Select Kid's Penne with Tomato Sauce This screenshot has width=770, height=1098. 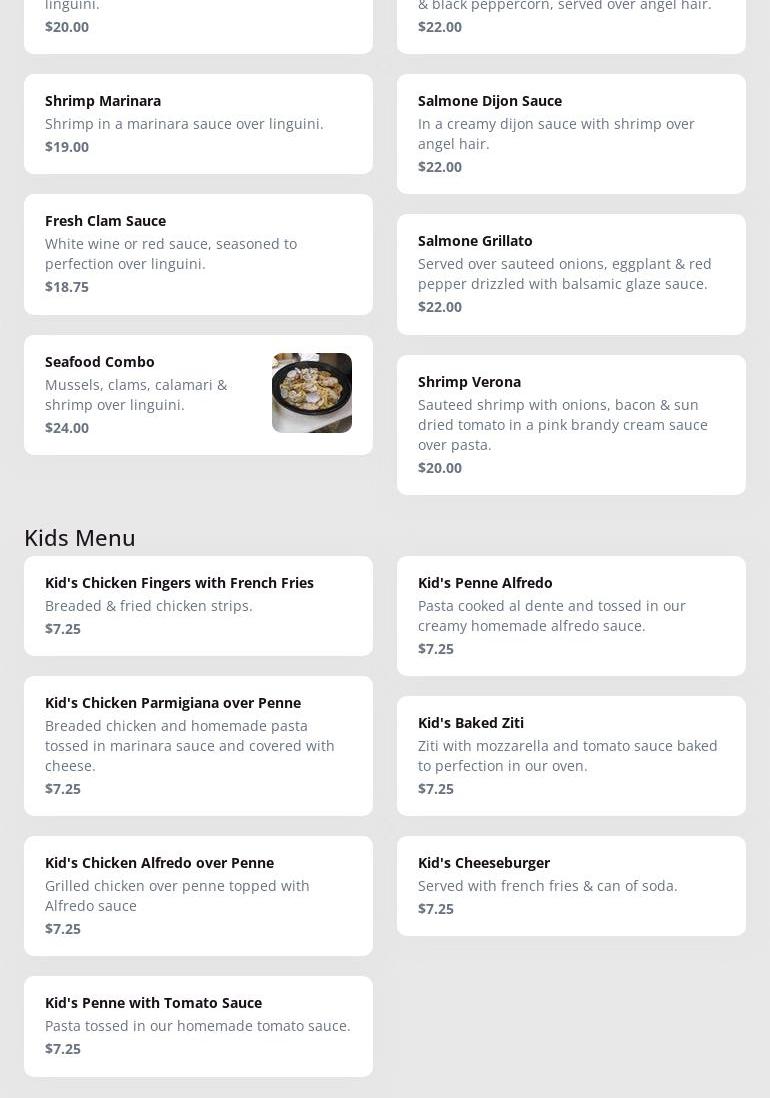(198, 1025)
